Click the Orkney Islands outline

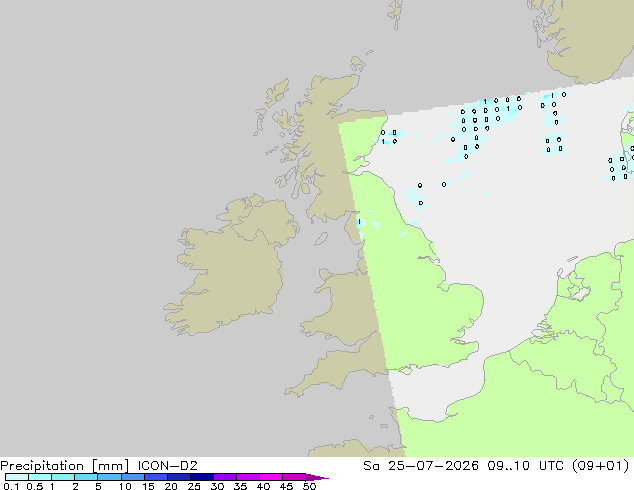pyautogui.click(x=358, y=63)
